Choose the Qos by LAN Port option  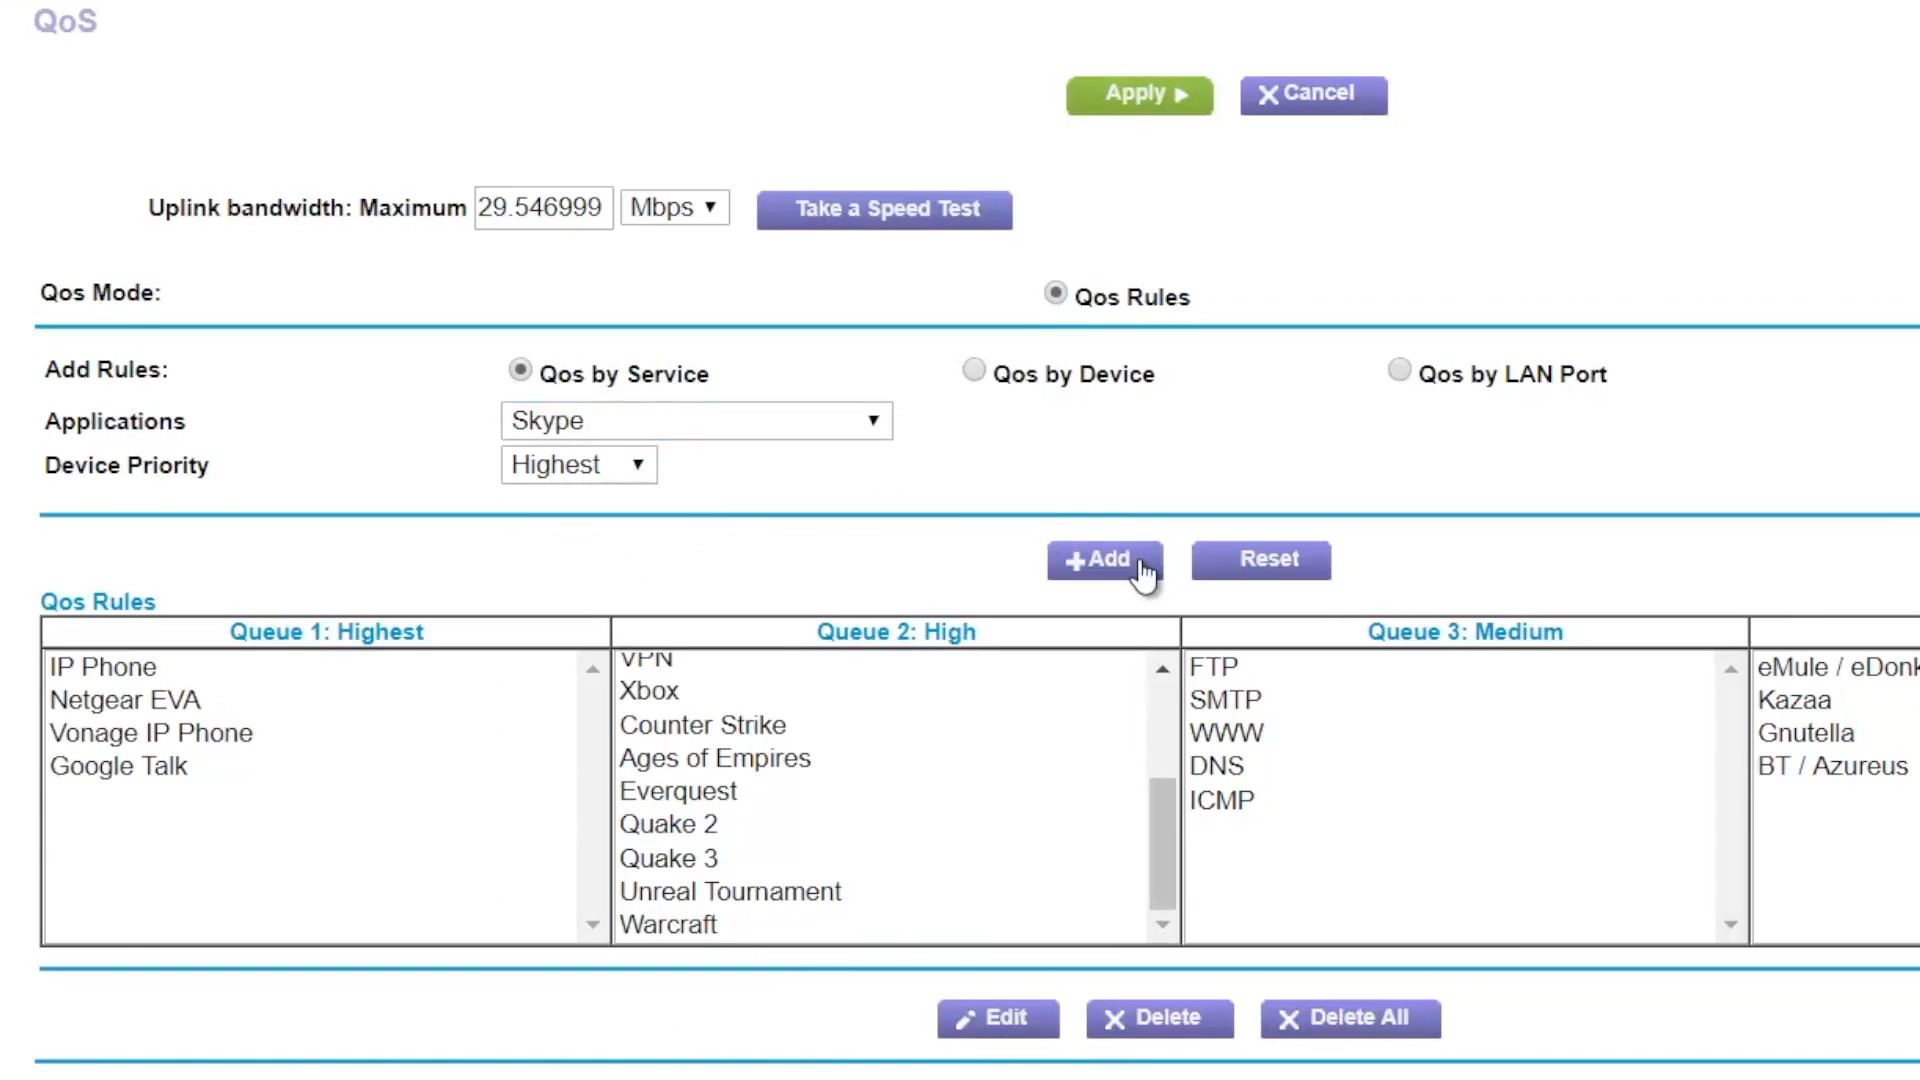(x=1399, y=371)
